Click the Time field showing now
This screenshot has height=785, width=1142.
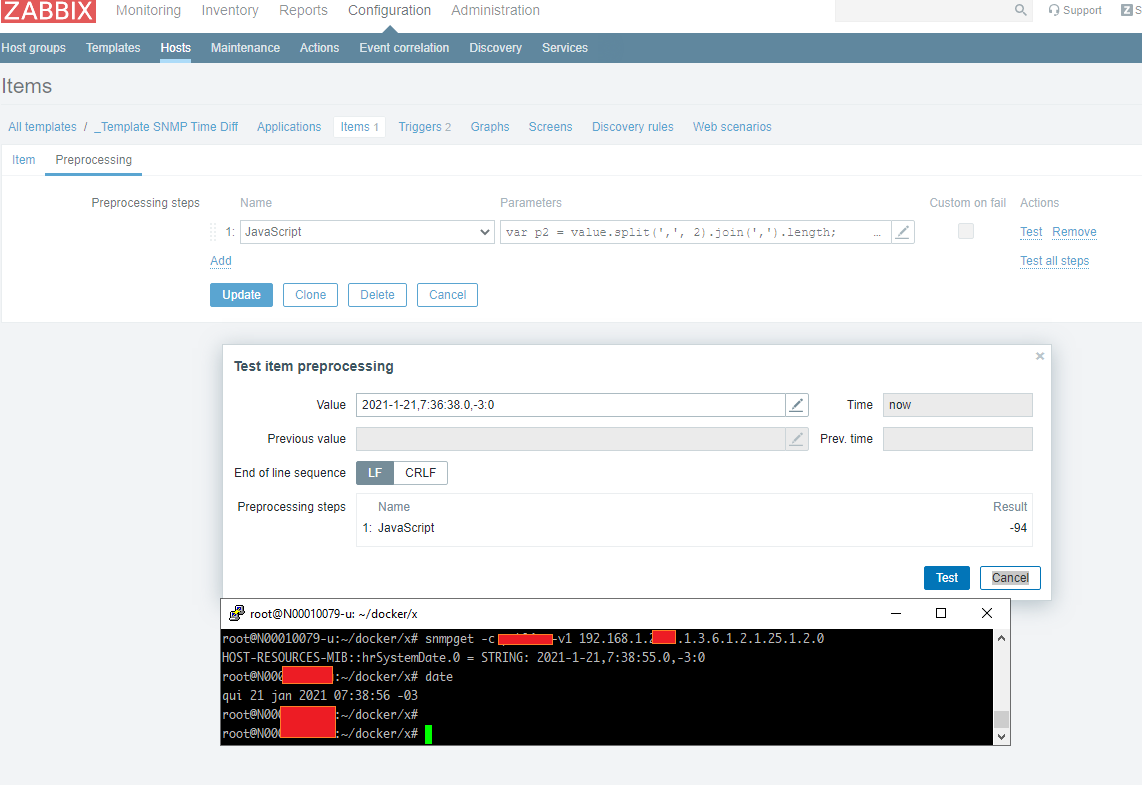pyautogui.click(x=958, y=405)
